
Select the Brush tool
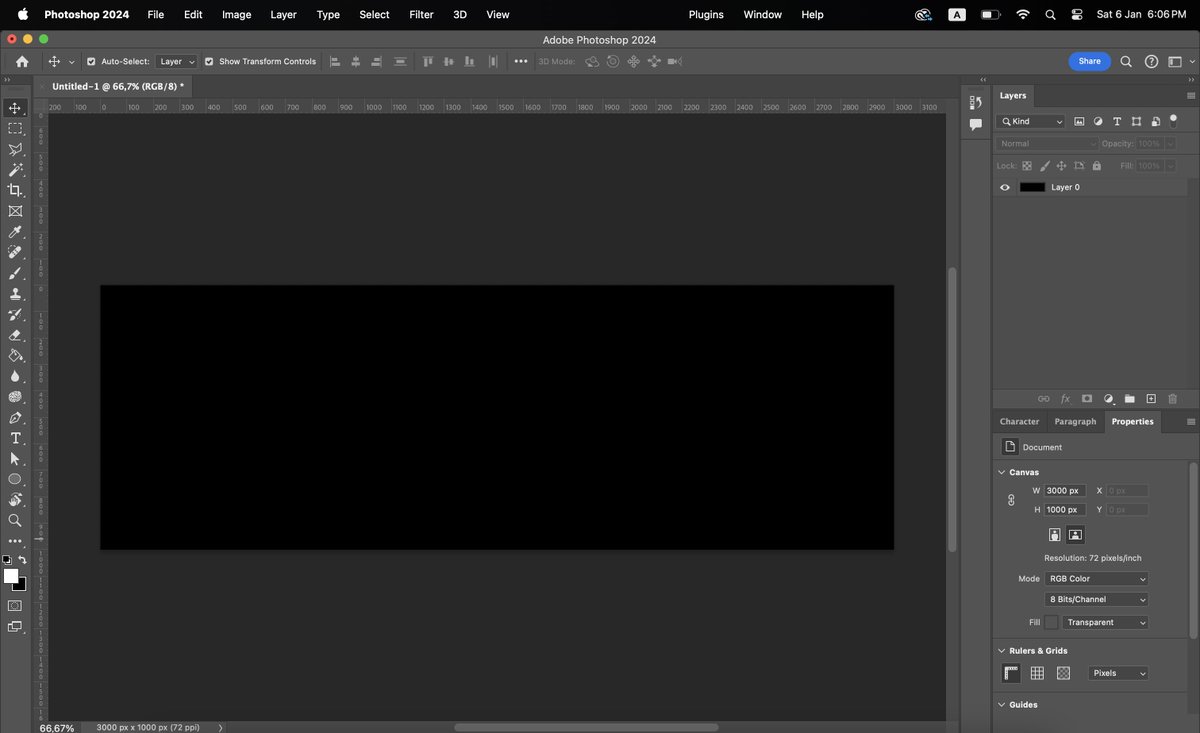tap(15, 273)
